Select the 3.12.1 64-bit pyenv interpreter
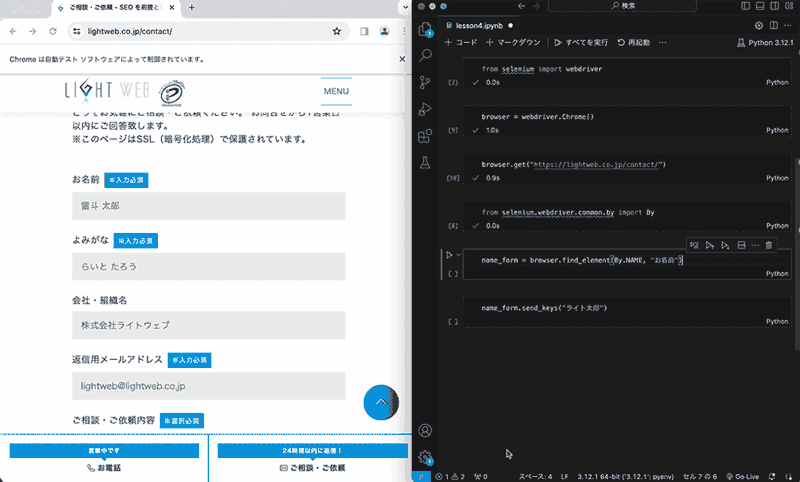 pyautogui.click(x=626, y=476)
